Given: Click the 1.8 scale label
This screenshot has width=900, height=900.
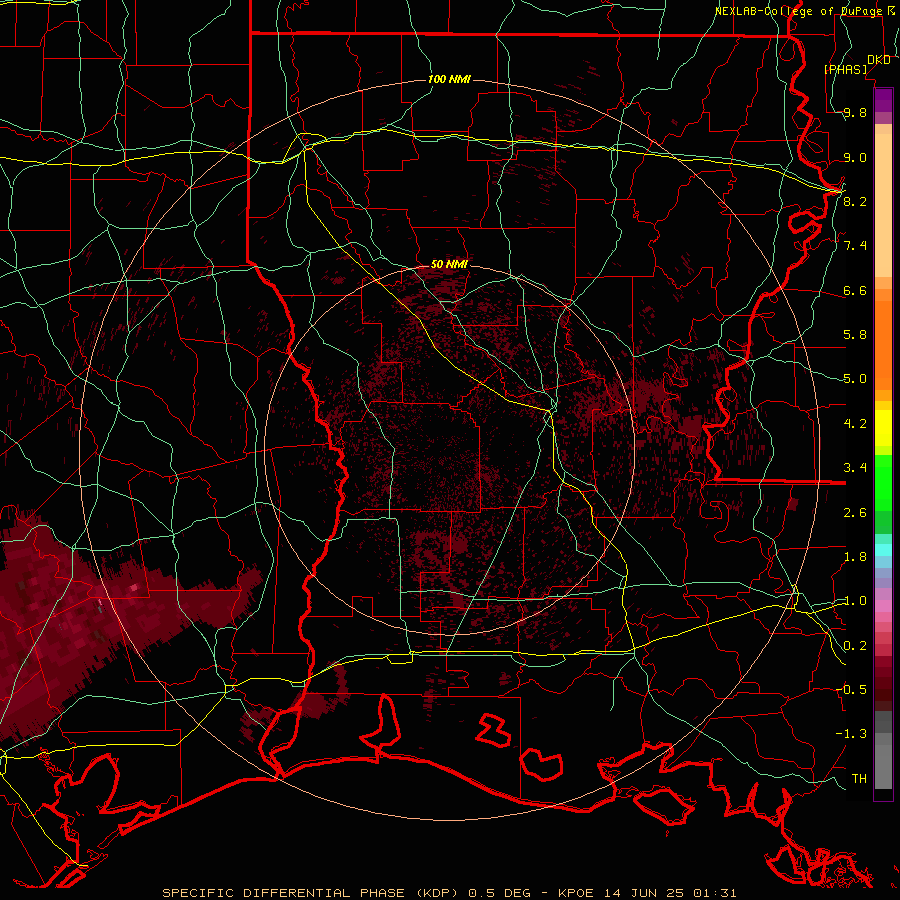Looking at the screenshot, I should [x=855, y=557].
